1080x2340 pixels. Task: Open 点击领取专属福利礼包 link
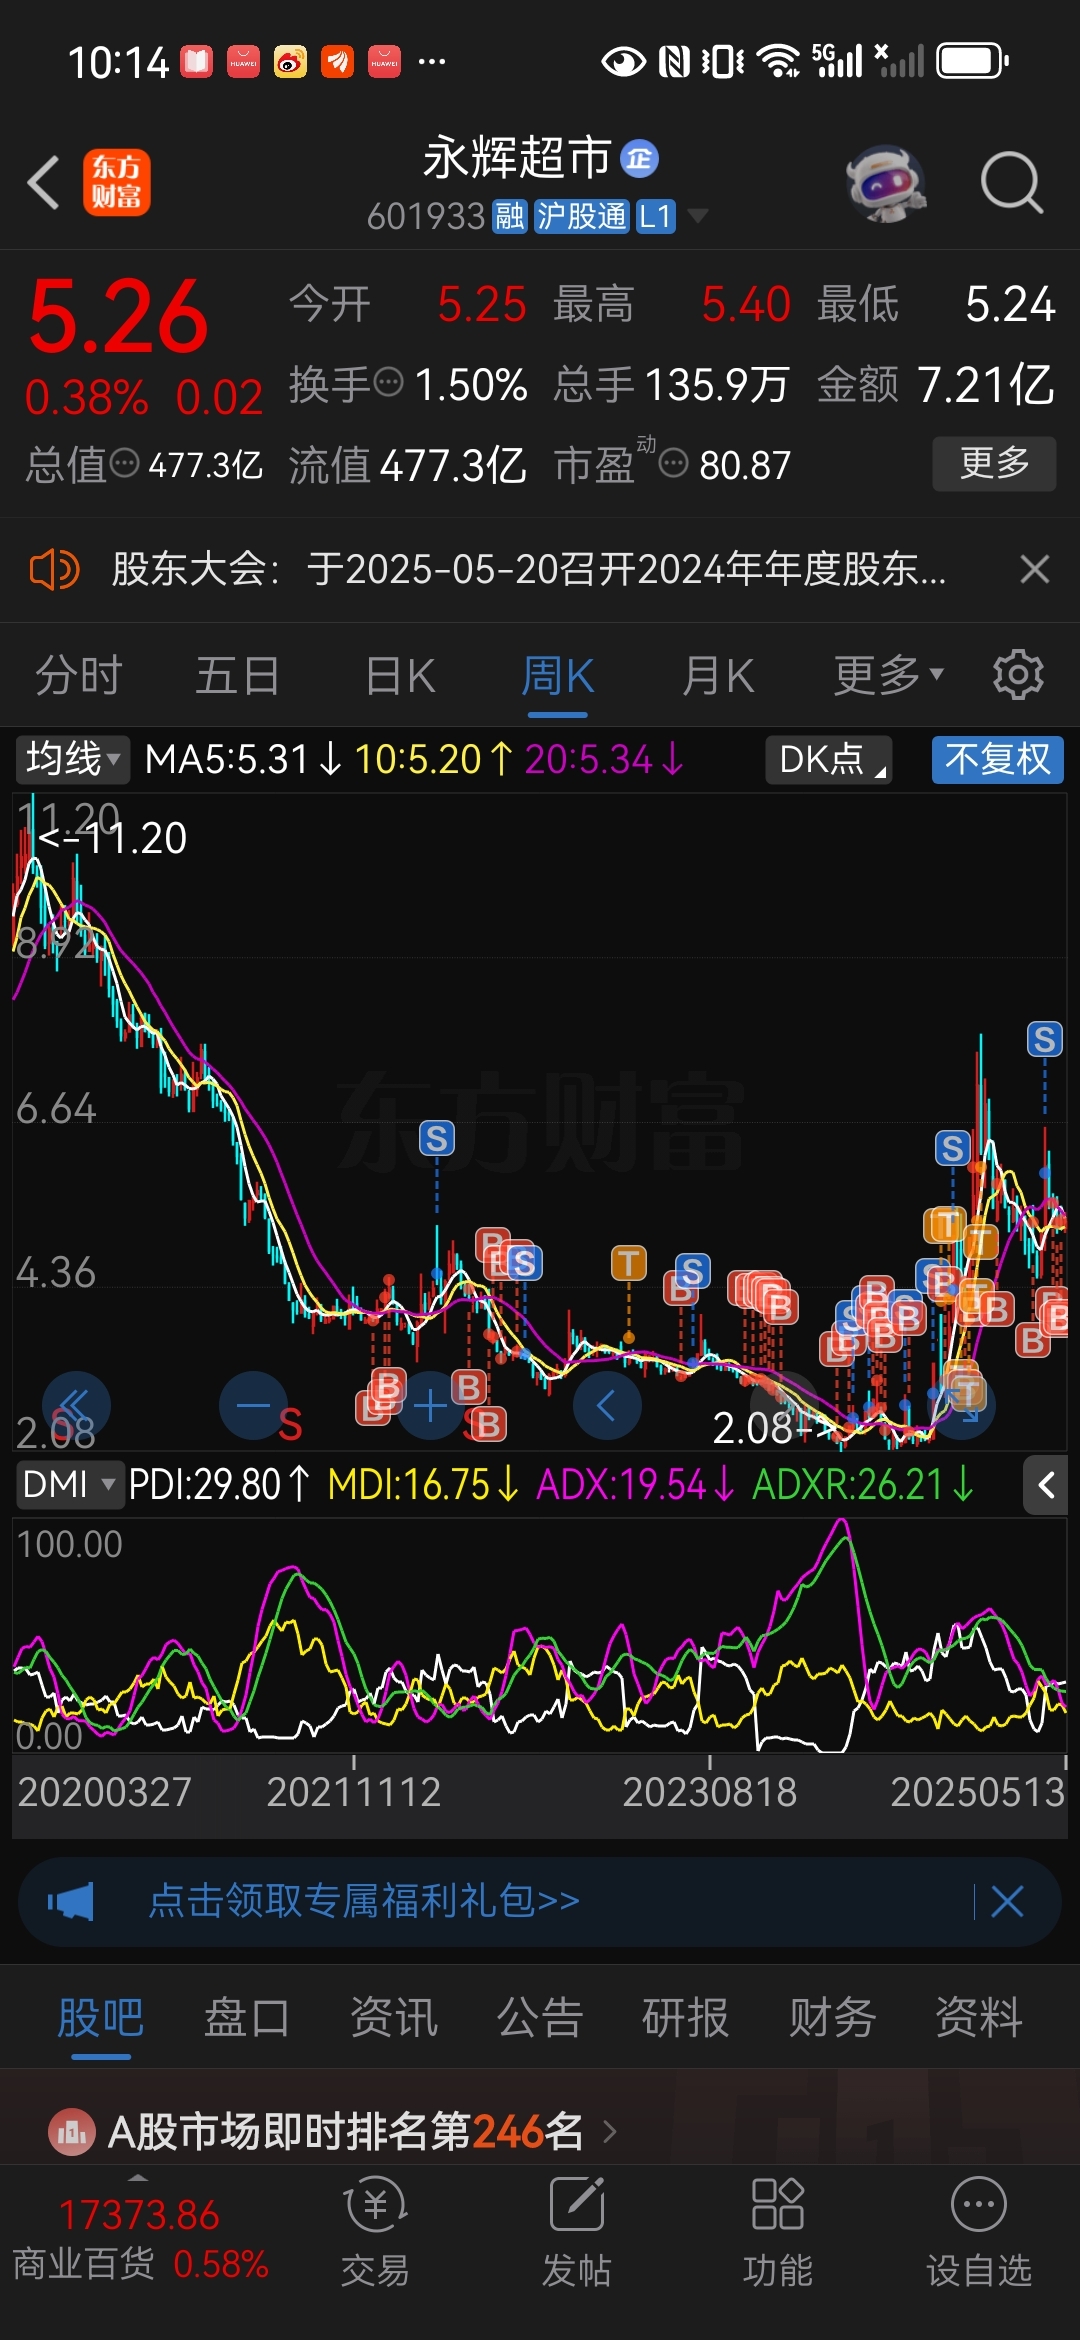point(364,1901)
